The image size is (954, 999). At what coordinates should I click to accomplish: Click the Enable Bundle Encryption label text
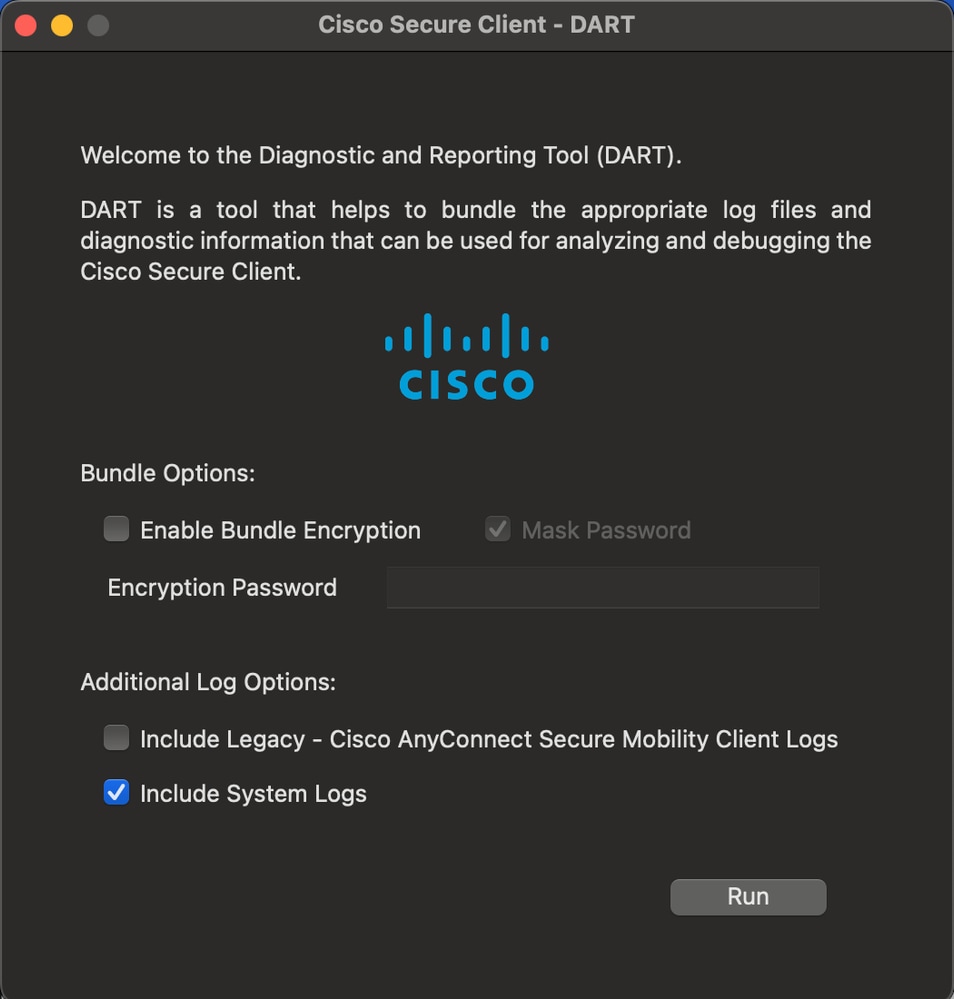(x=282, y=530)
